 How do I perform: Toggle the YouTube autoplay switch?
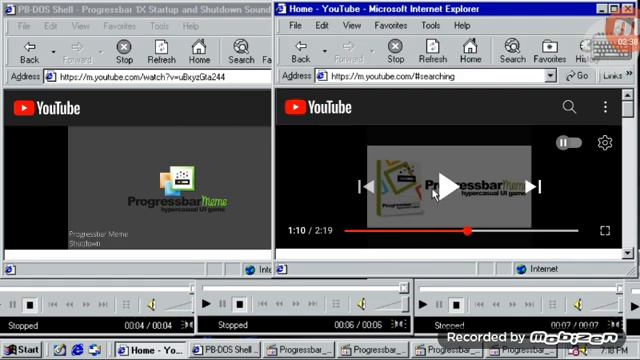569,142
